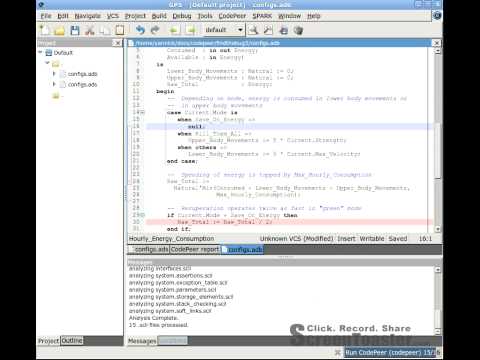Expand the first configs.ads tree node
The height and width of the screenshot is (360, 480).
pyautogui.click(x=54, y=74)
